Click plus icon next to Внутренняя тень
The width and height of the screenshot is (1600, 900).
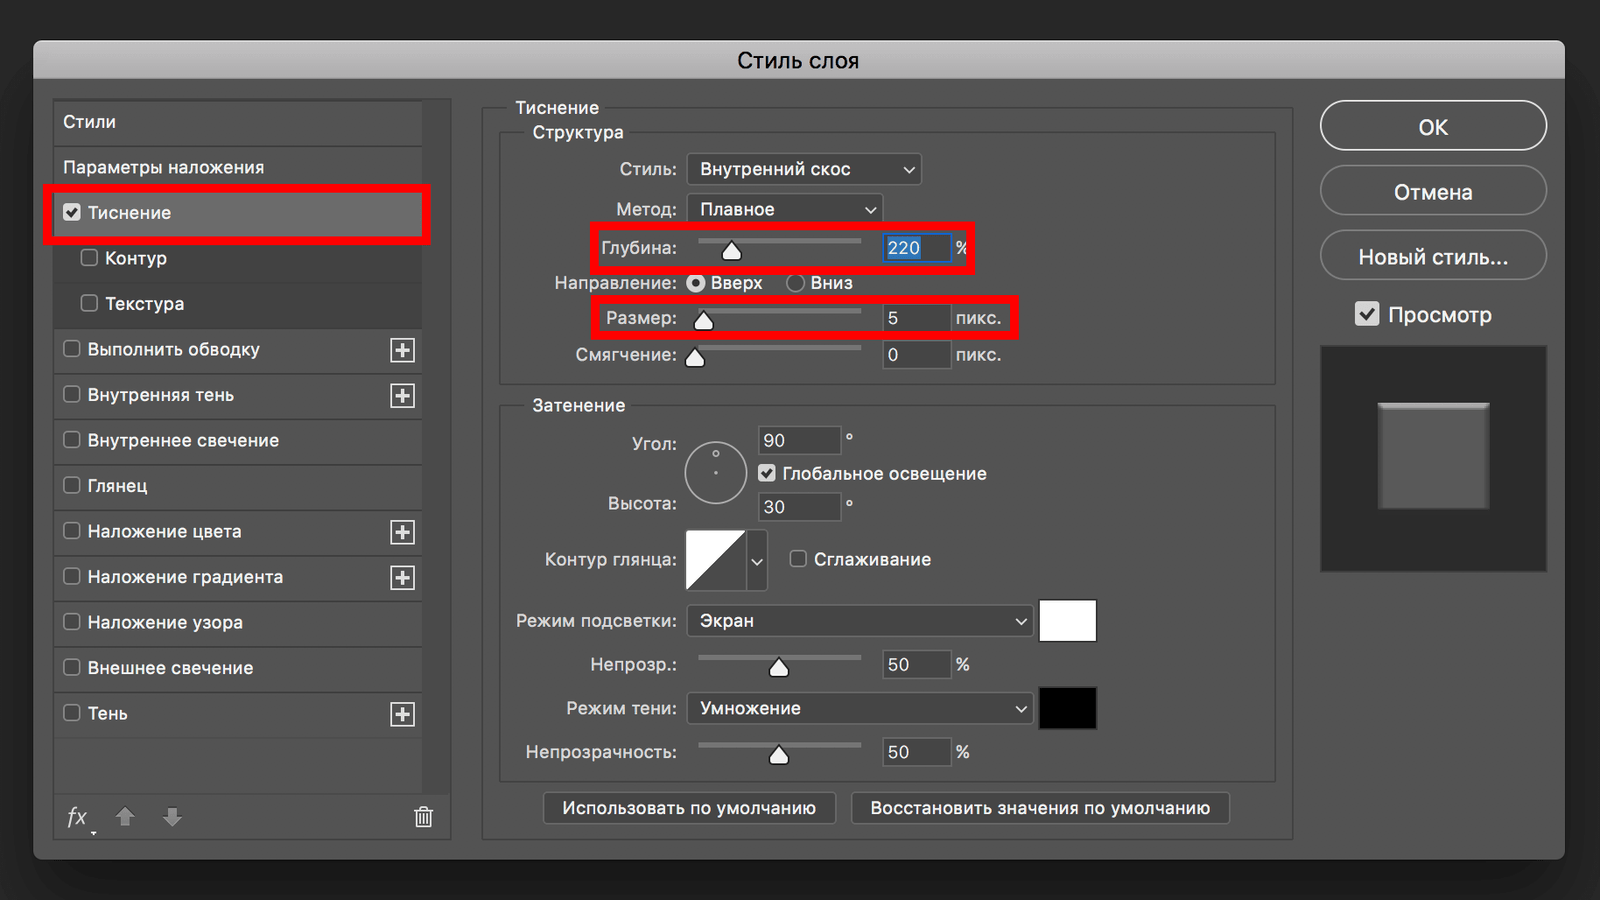click(402, 396)
